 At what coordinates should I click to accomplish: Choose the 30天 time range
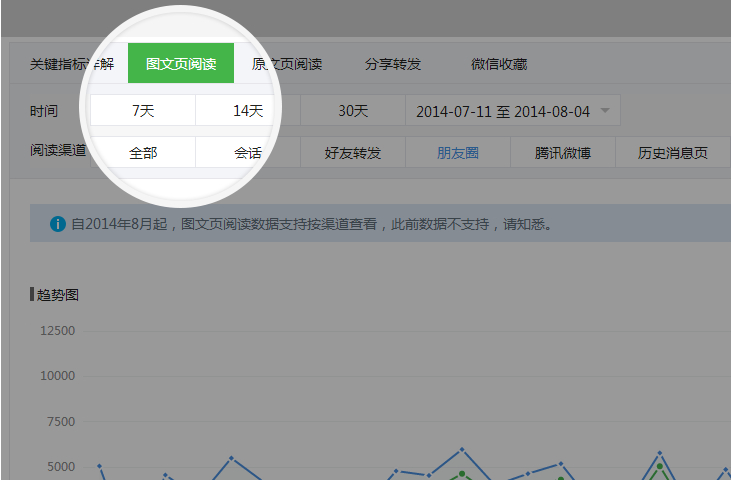click(353, 110)
